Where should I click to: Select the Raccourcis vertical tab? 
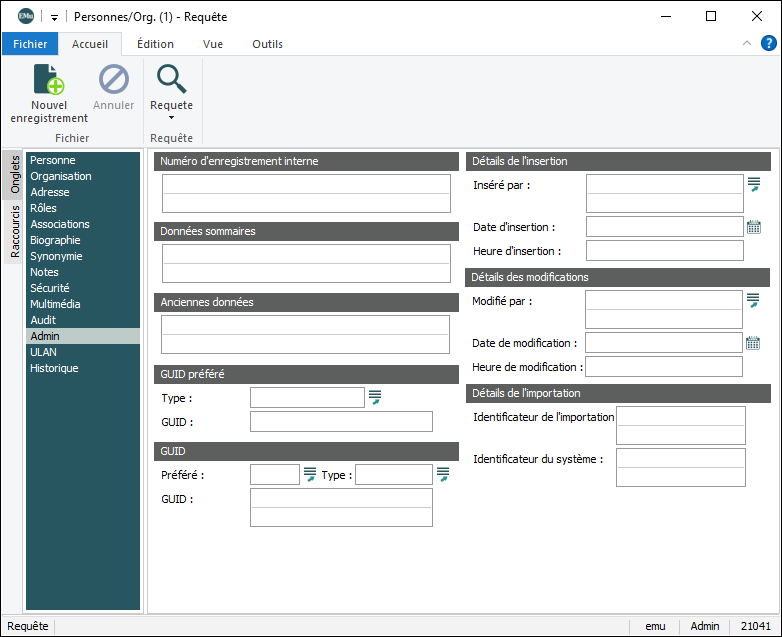coord(15,232)
